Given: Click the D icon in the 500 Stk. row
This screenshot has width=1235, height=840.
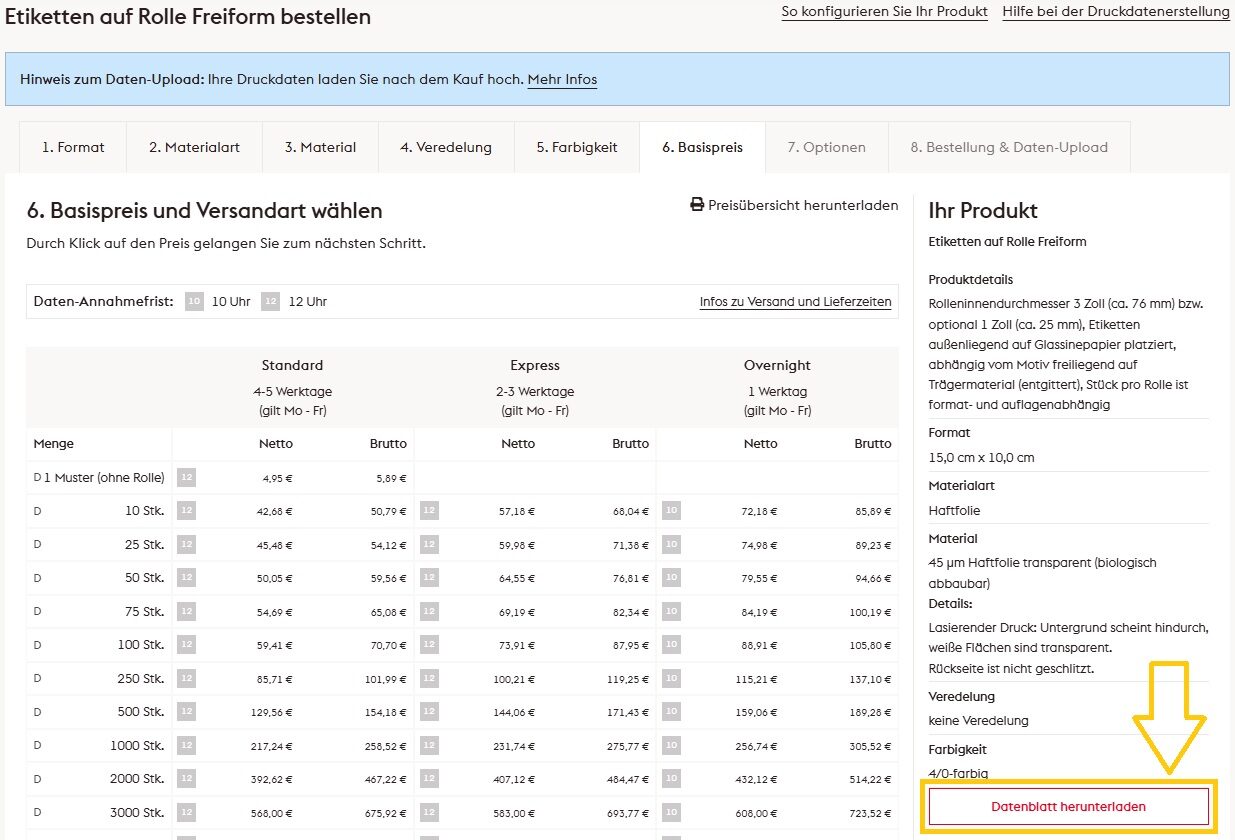Looking at the screenshot, I should click(x=38, y=712).
